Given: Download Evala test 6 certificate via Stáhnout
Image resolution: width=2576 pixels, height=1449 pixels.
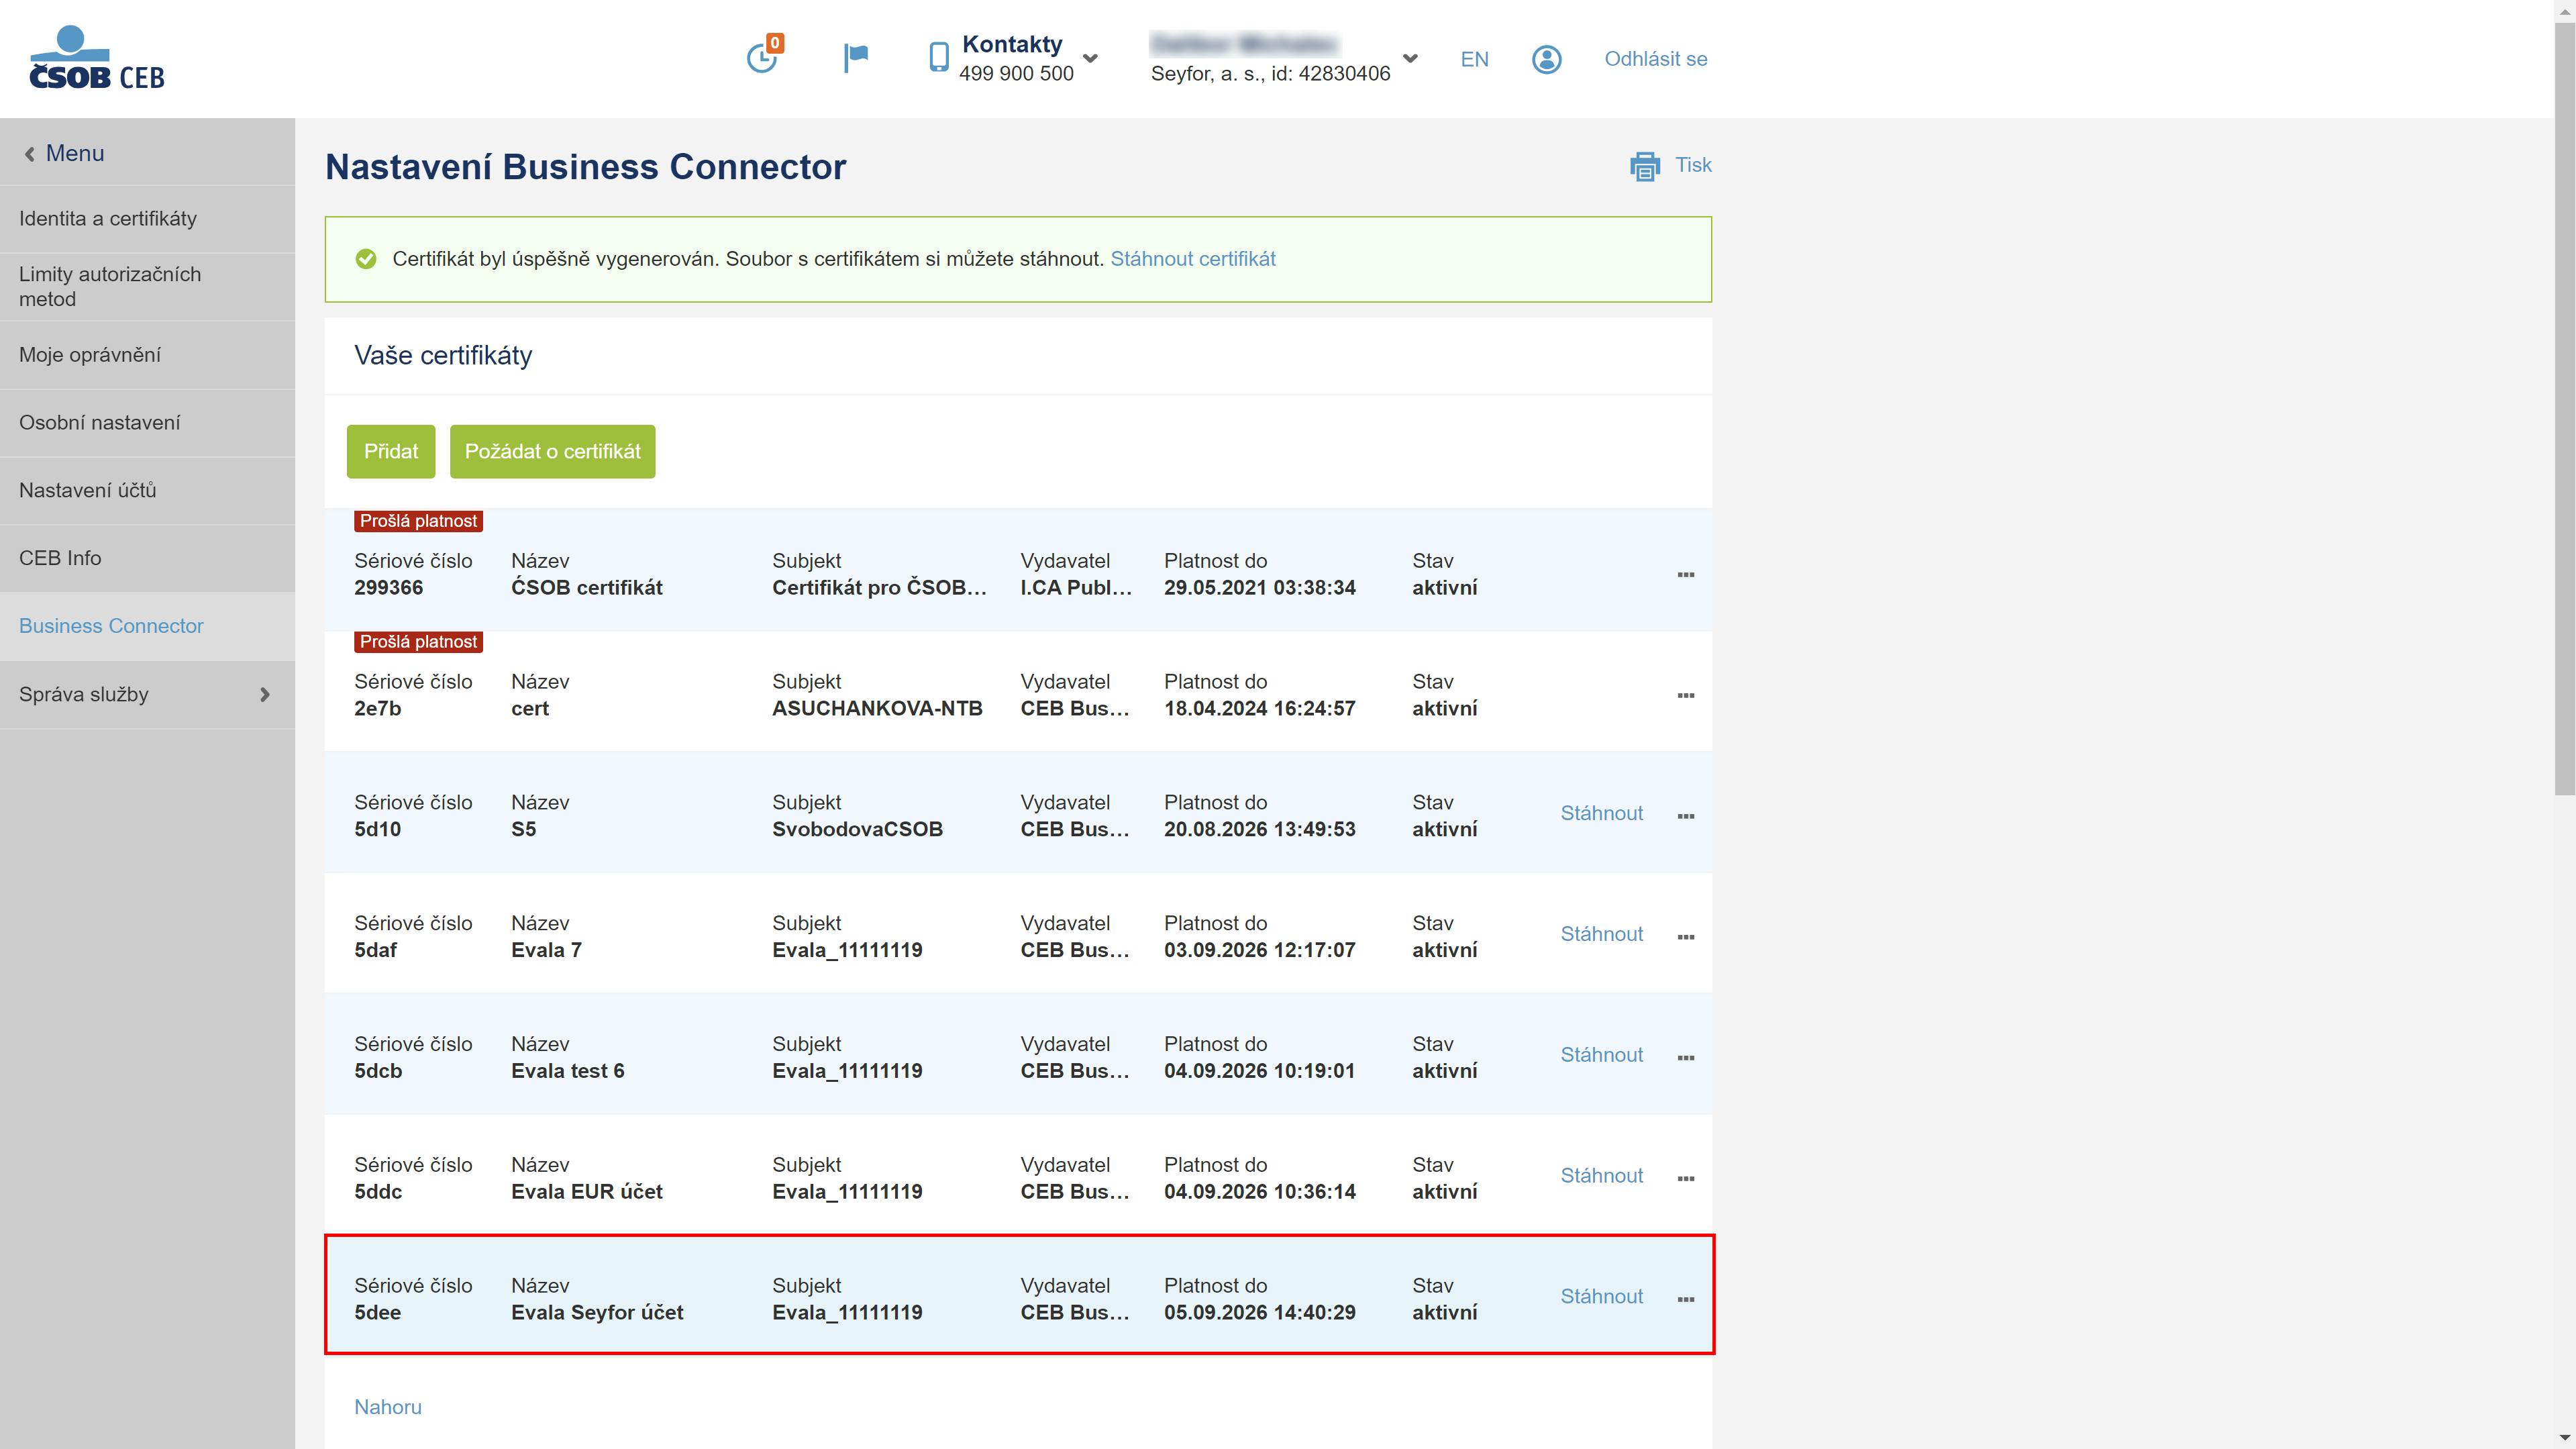Looking at the screenshot, I should coord(1601,1056).
